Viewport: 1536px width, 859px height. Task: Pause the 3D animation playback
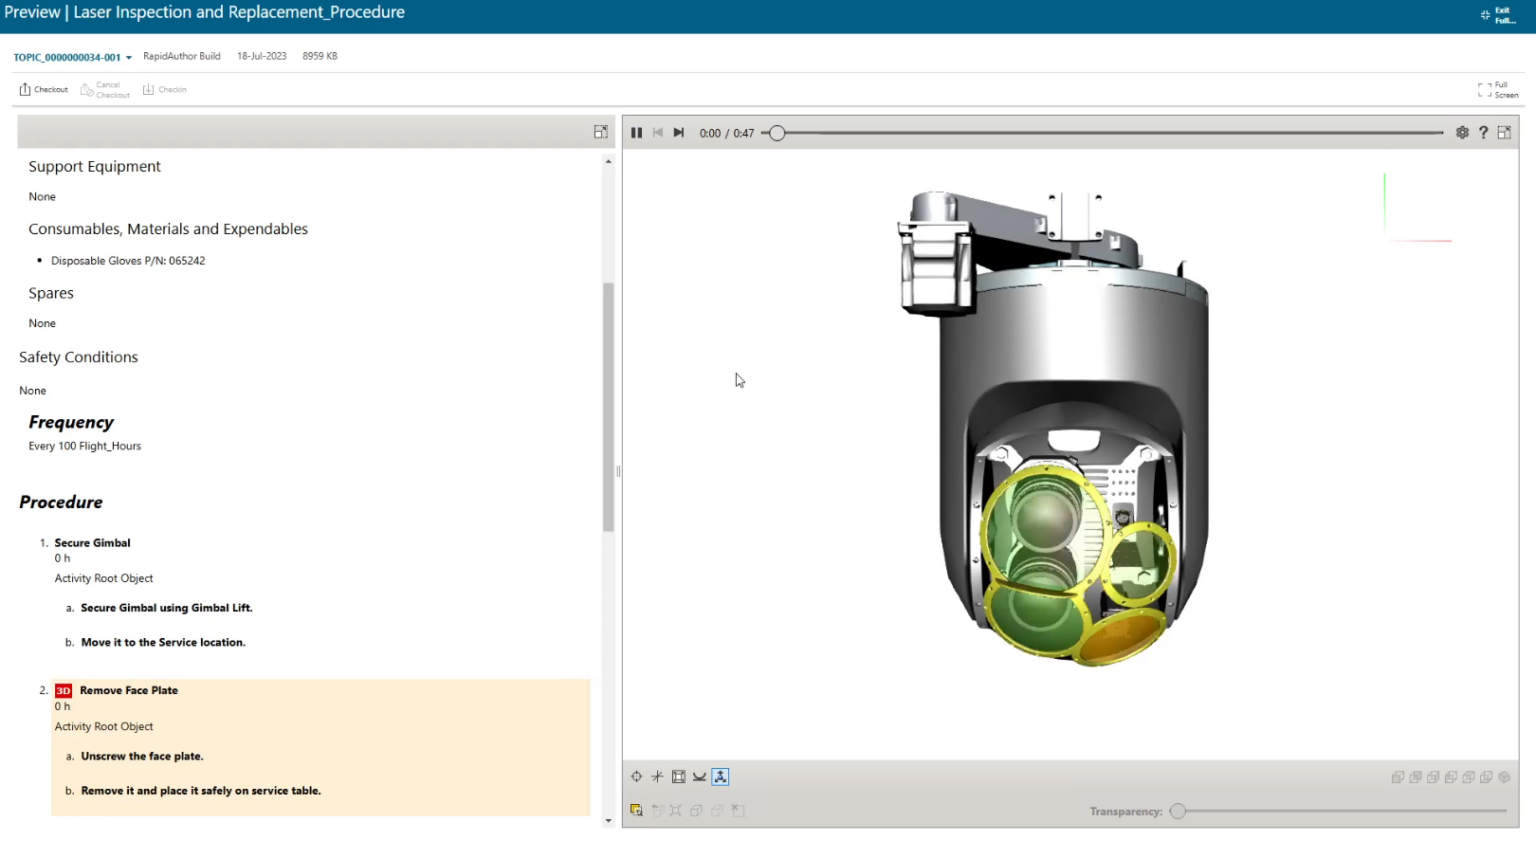coord(637,132)
